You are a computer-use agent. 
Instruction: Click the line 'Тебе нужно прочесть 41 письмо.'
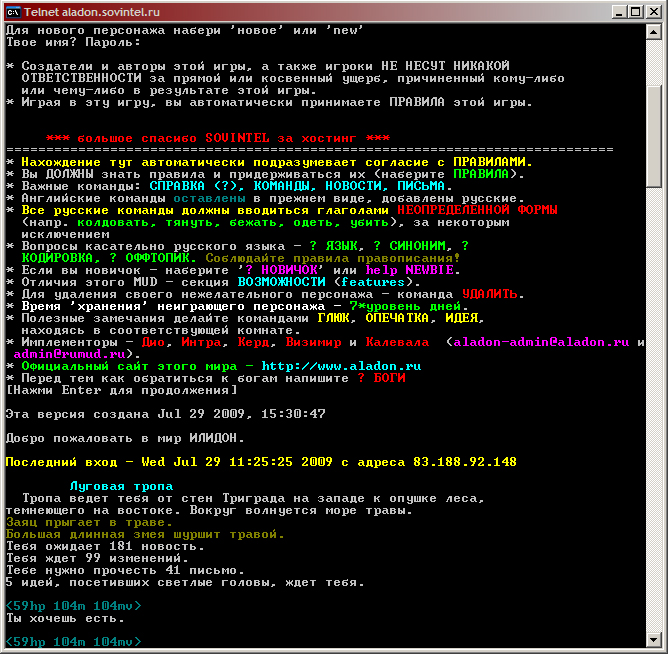point(125,570)
